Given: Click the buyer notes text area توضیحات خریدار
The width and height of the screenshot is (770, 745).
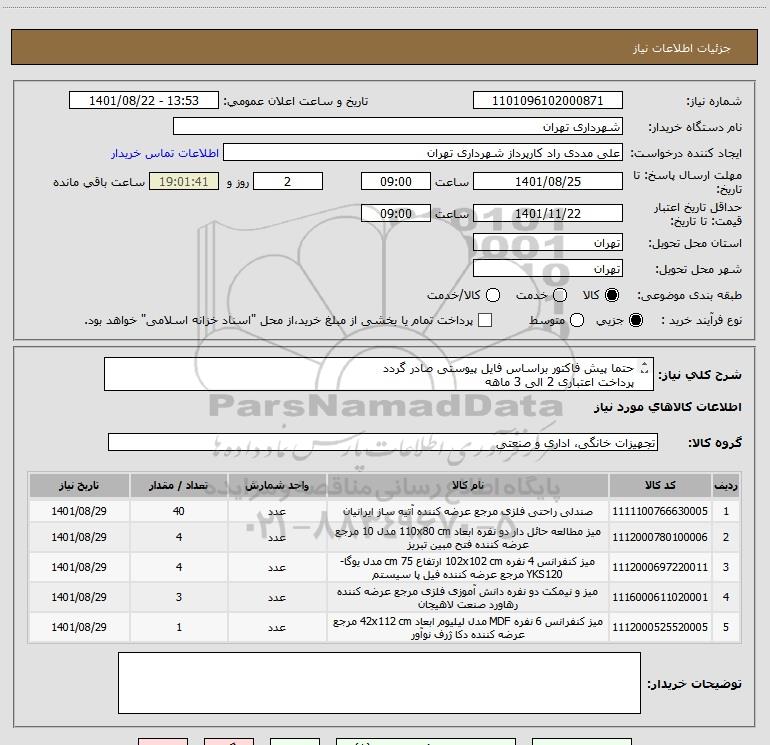Looking at the screenshot, I should tap(379, 683).
